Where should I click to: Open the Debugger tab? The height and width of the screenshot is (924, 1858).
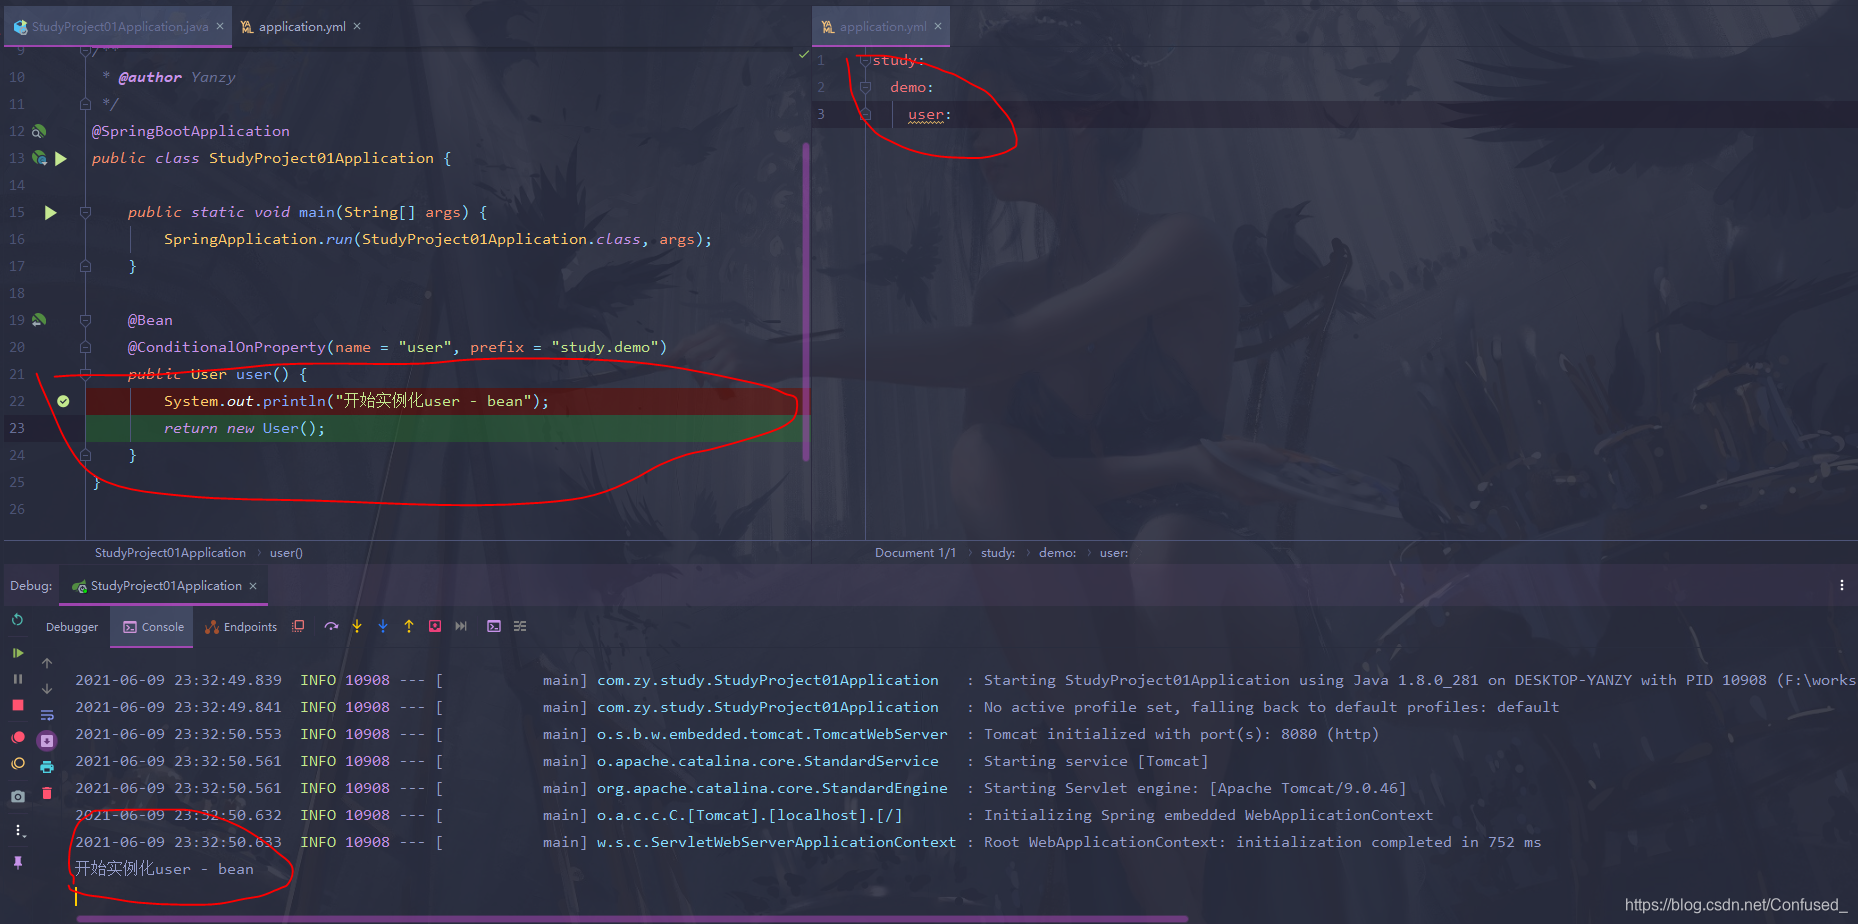pyautogui.click(x=72, y=627)
